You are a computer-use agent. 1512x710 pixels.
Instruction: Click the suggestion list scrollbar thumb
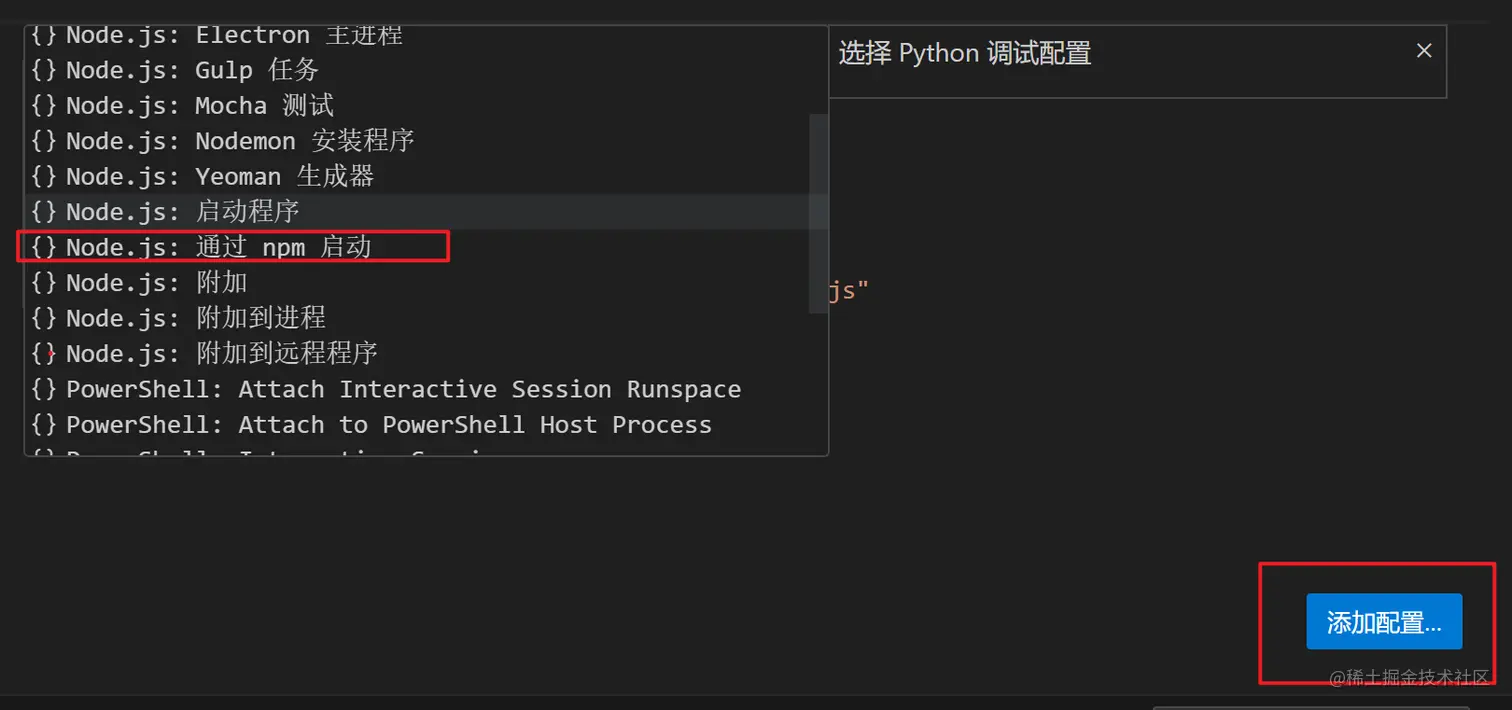point(818,212)
